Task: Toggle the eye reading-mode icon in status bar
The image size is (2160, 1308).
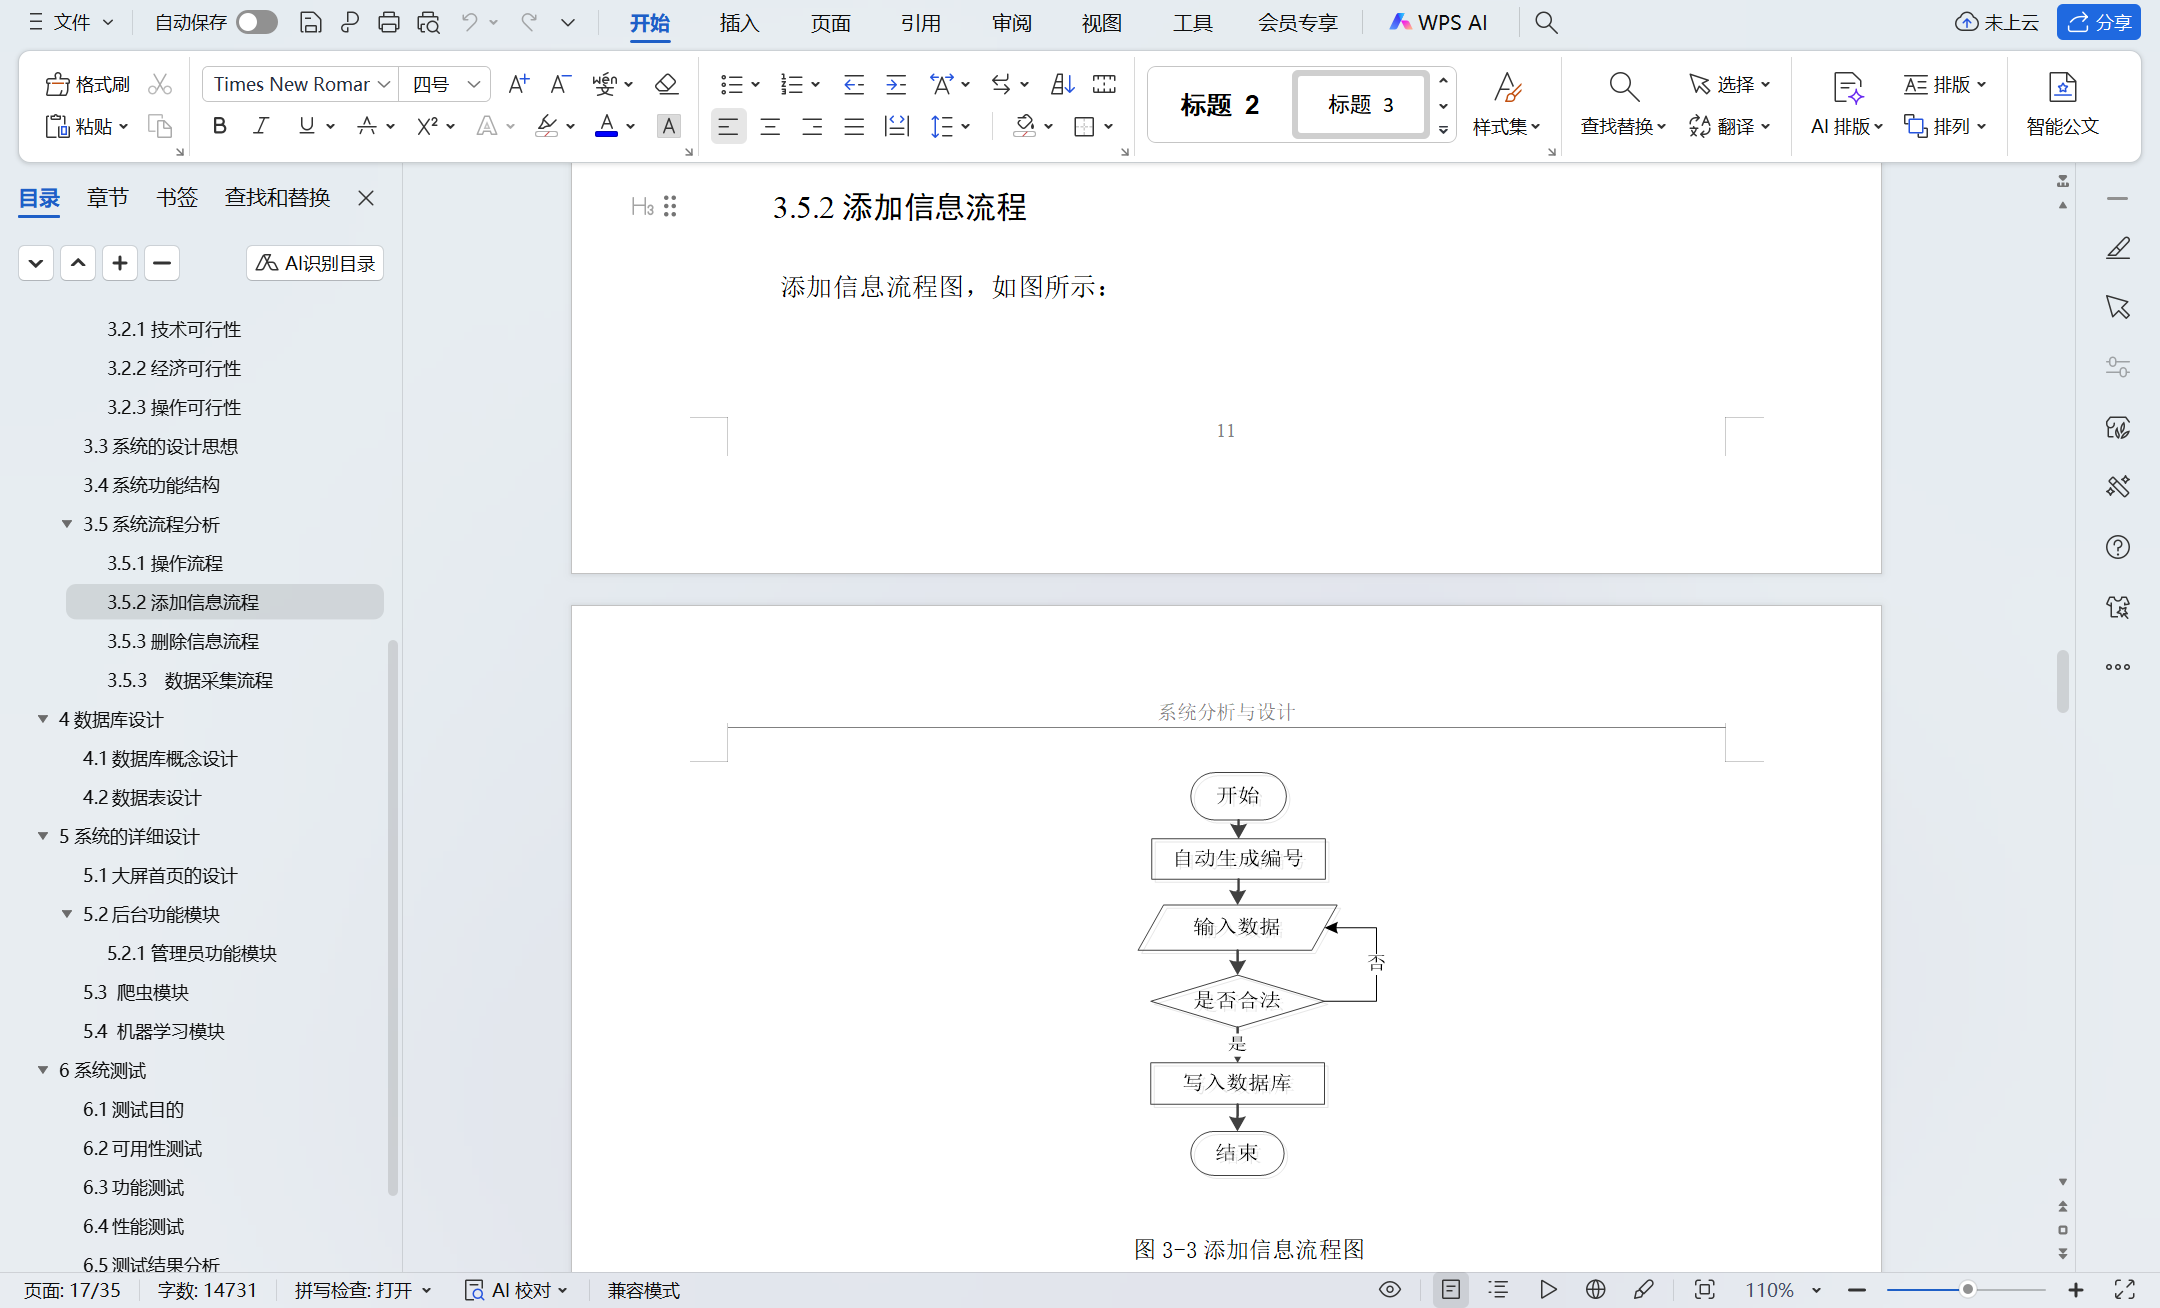Action: pyautogui.click(x=1390, y=1290)
